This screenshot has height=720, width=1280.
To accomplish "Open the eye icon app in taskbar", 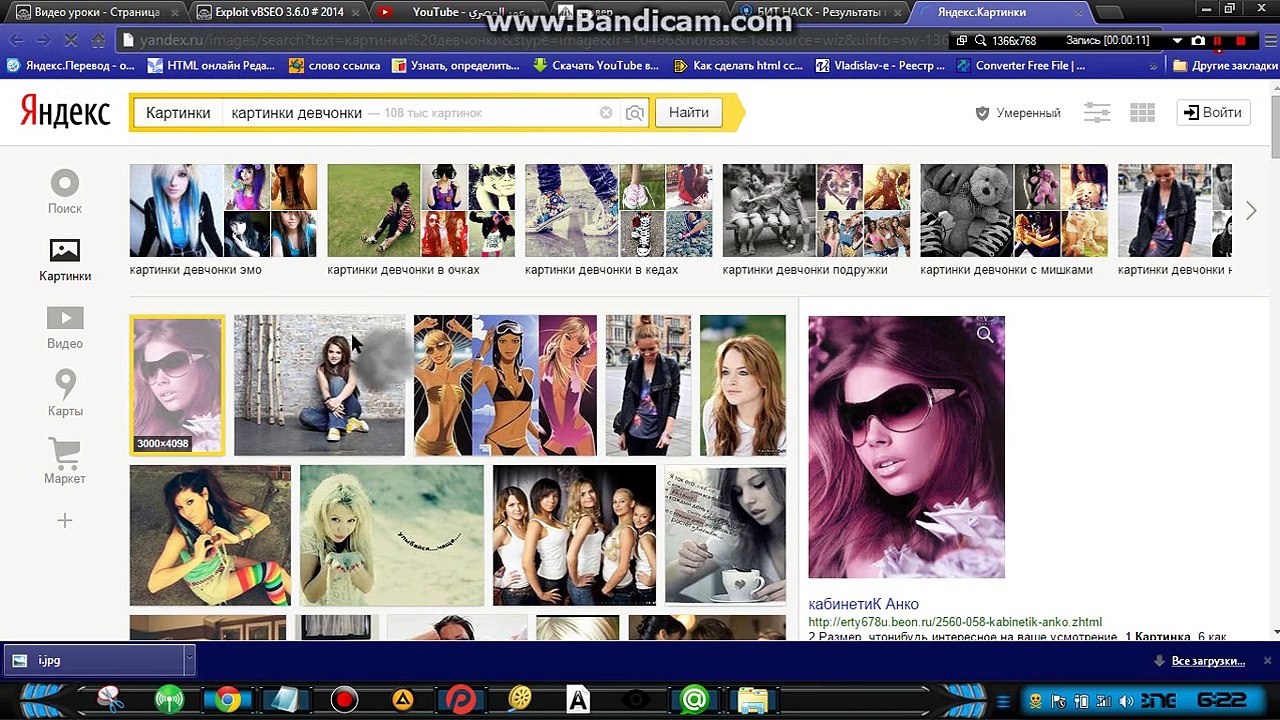I will [636, 700].
